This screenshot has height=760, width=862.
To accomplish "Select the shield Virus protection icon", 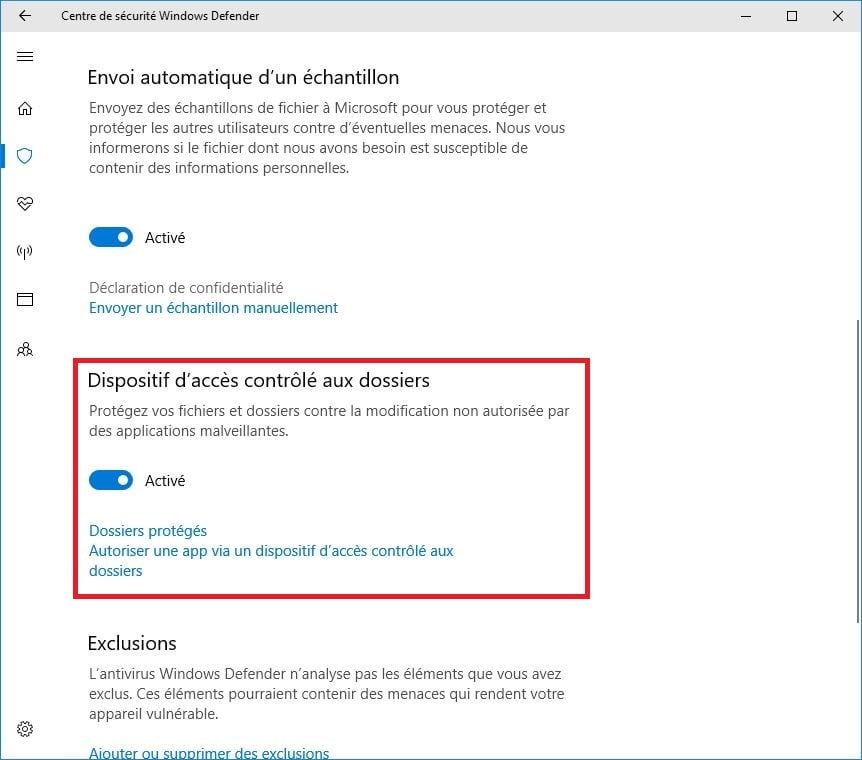I will point(25,156).
